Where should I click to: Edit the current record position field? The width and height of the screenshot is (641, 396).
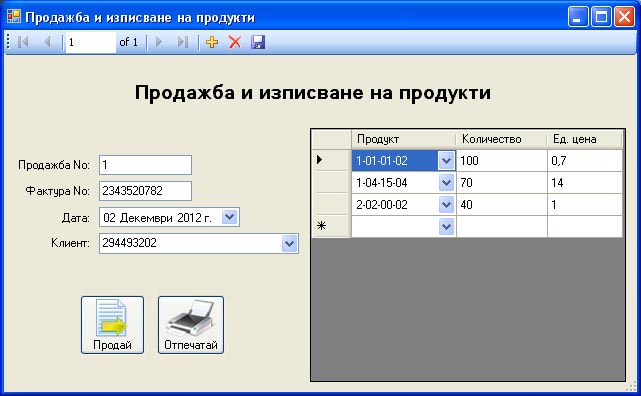tap(91, 42)
